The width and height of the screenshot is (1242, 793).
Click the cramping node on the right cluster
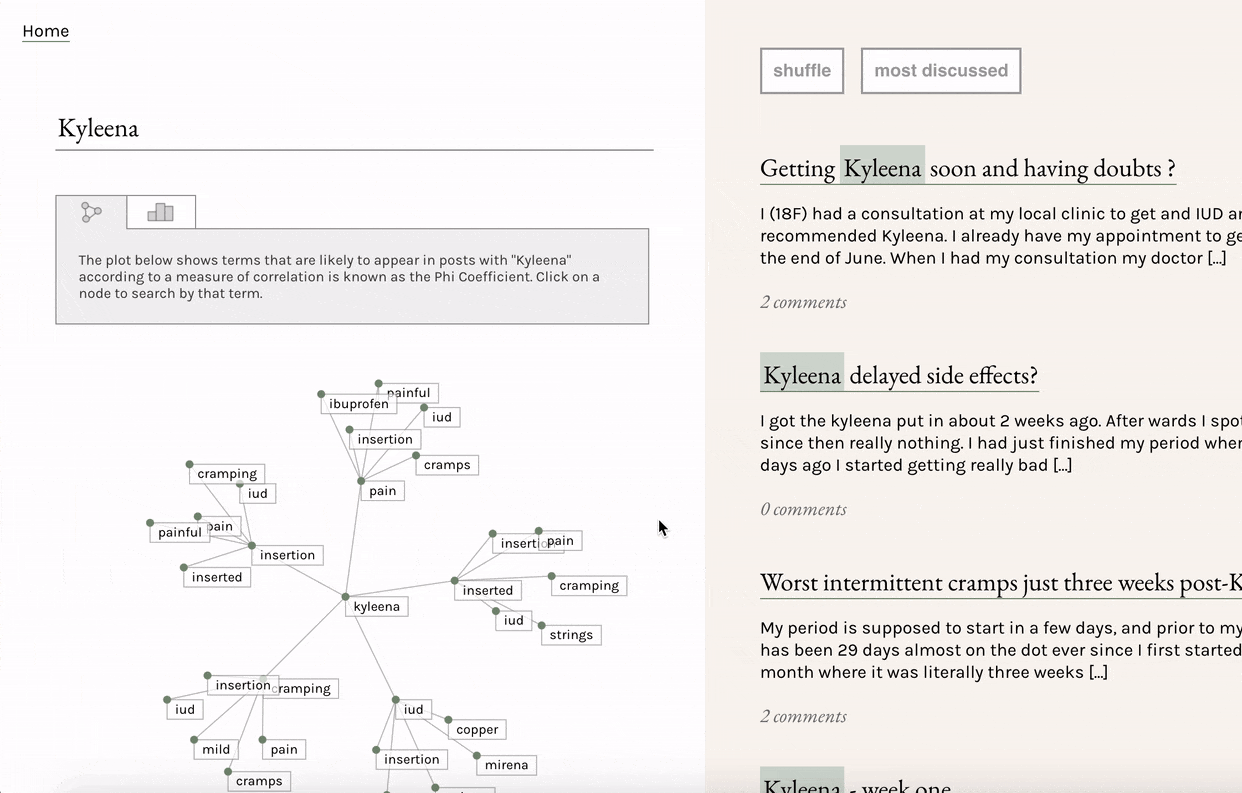click(589, 586)
